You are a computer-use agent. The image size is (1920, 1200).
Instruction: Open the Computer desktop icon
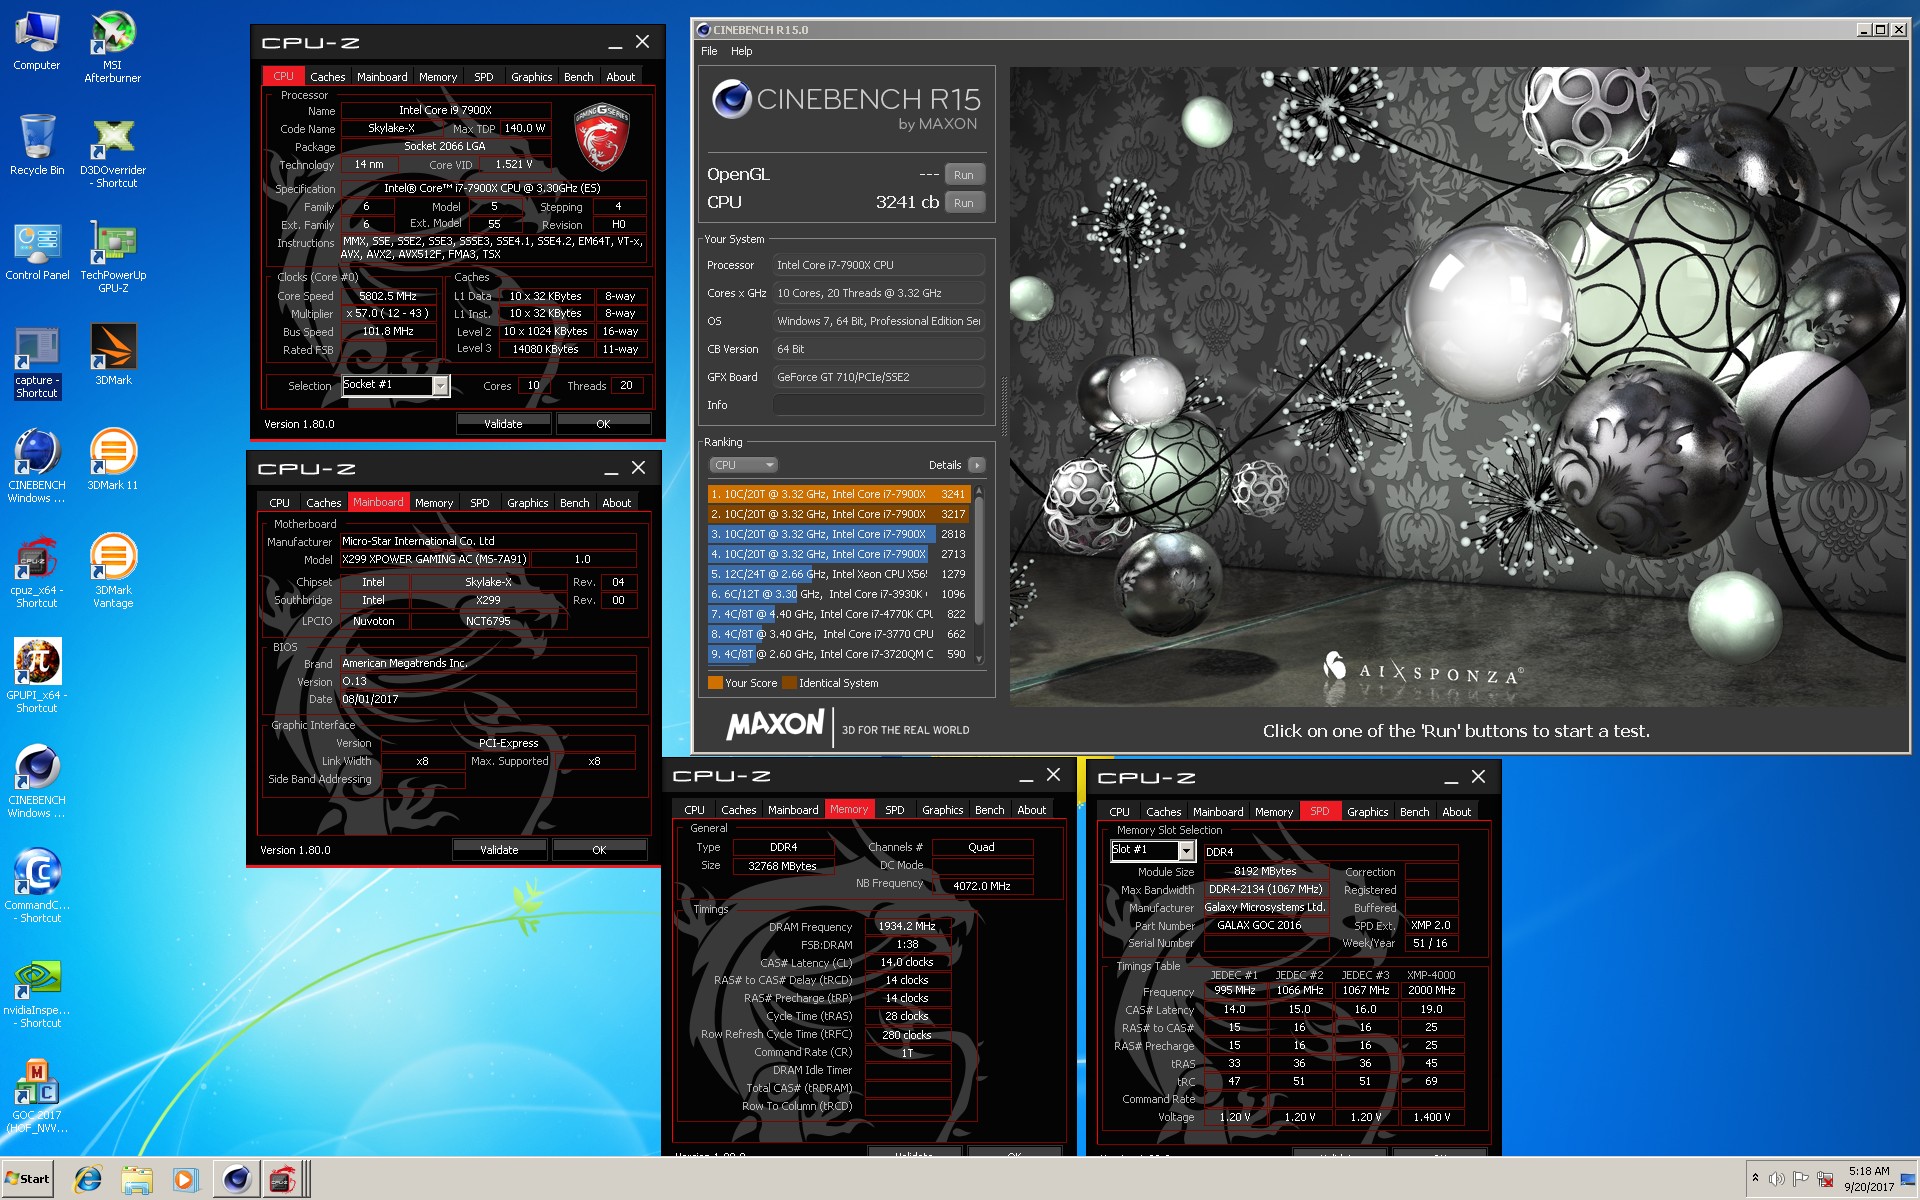coord(37,42)
